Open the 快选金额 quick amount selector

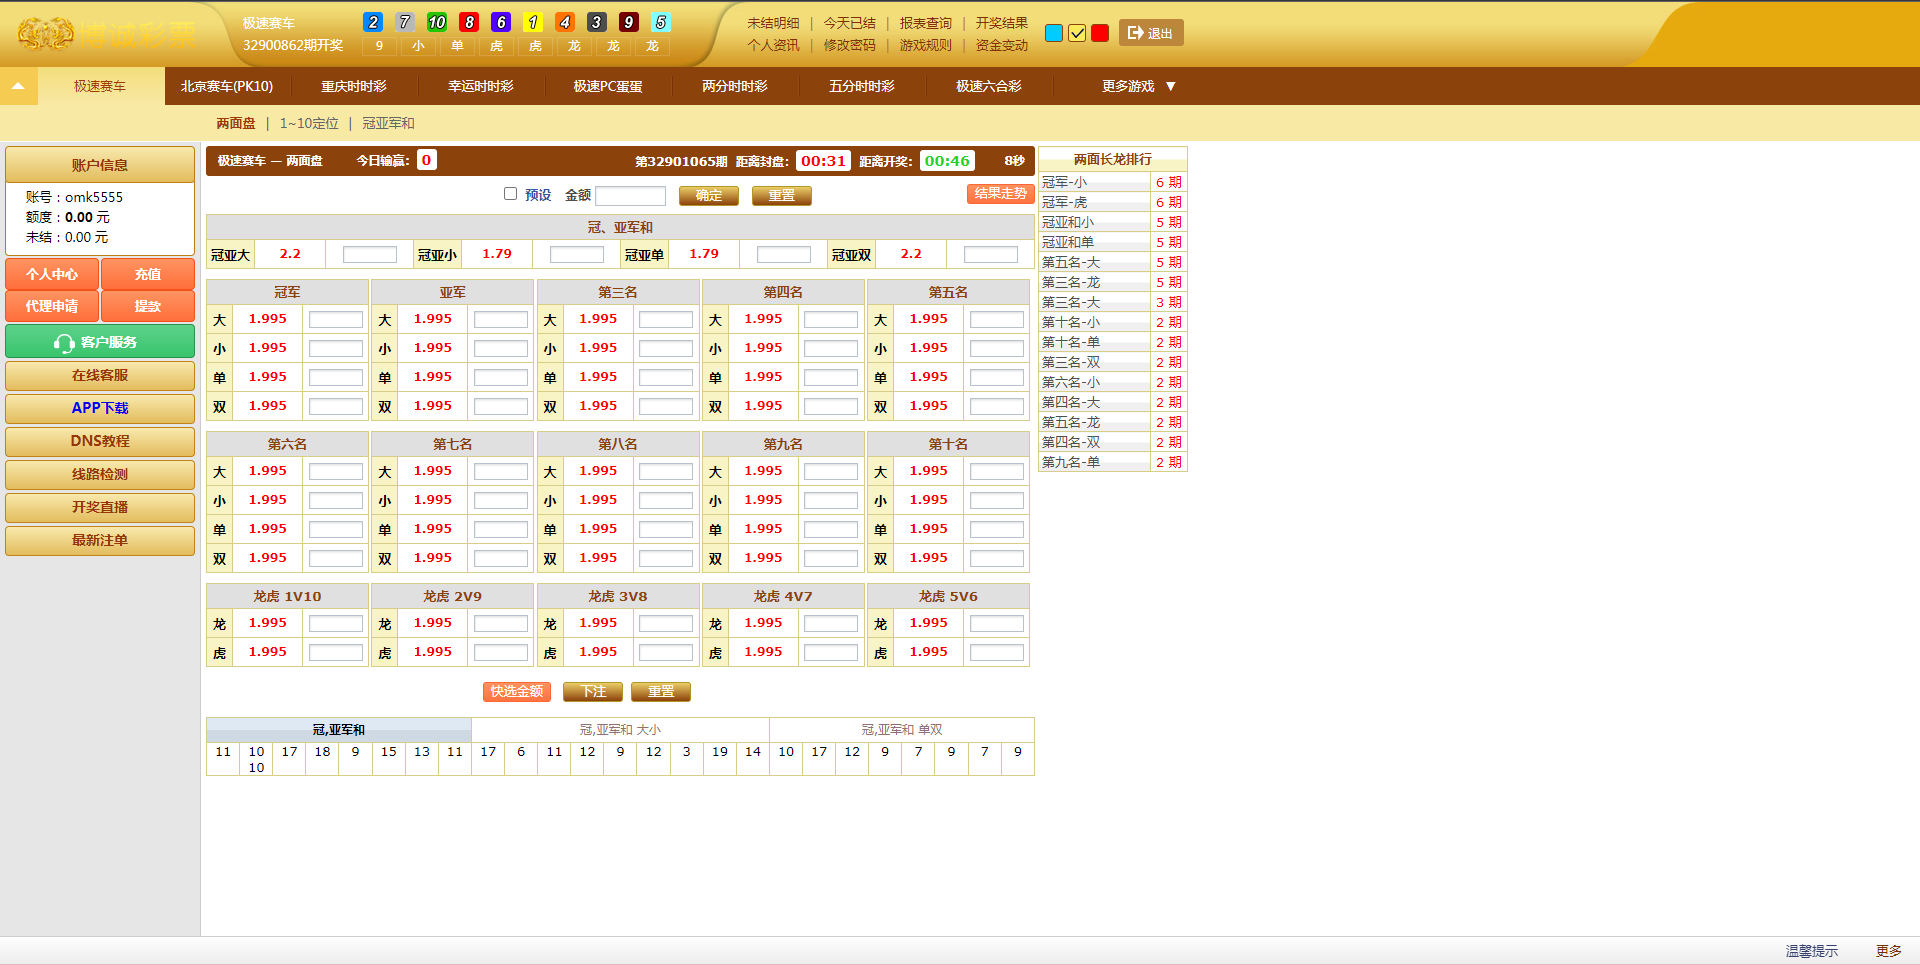[516, 692]
